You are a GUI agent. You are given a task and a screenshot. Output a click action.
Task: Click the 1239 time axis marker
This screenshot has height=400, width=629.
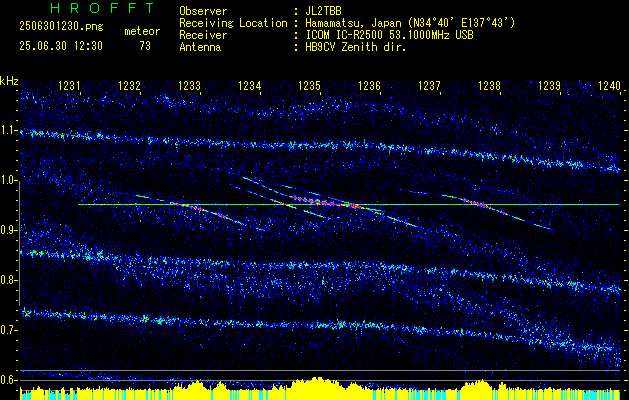[x=549, y=85]
